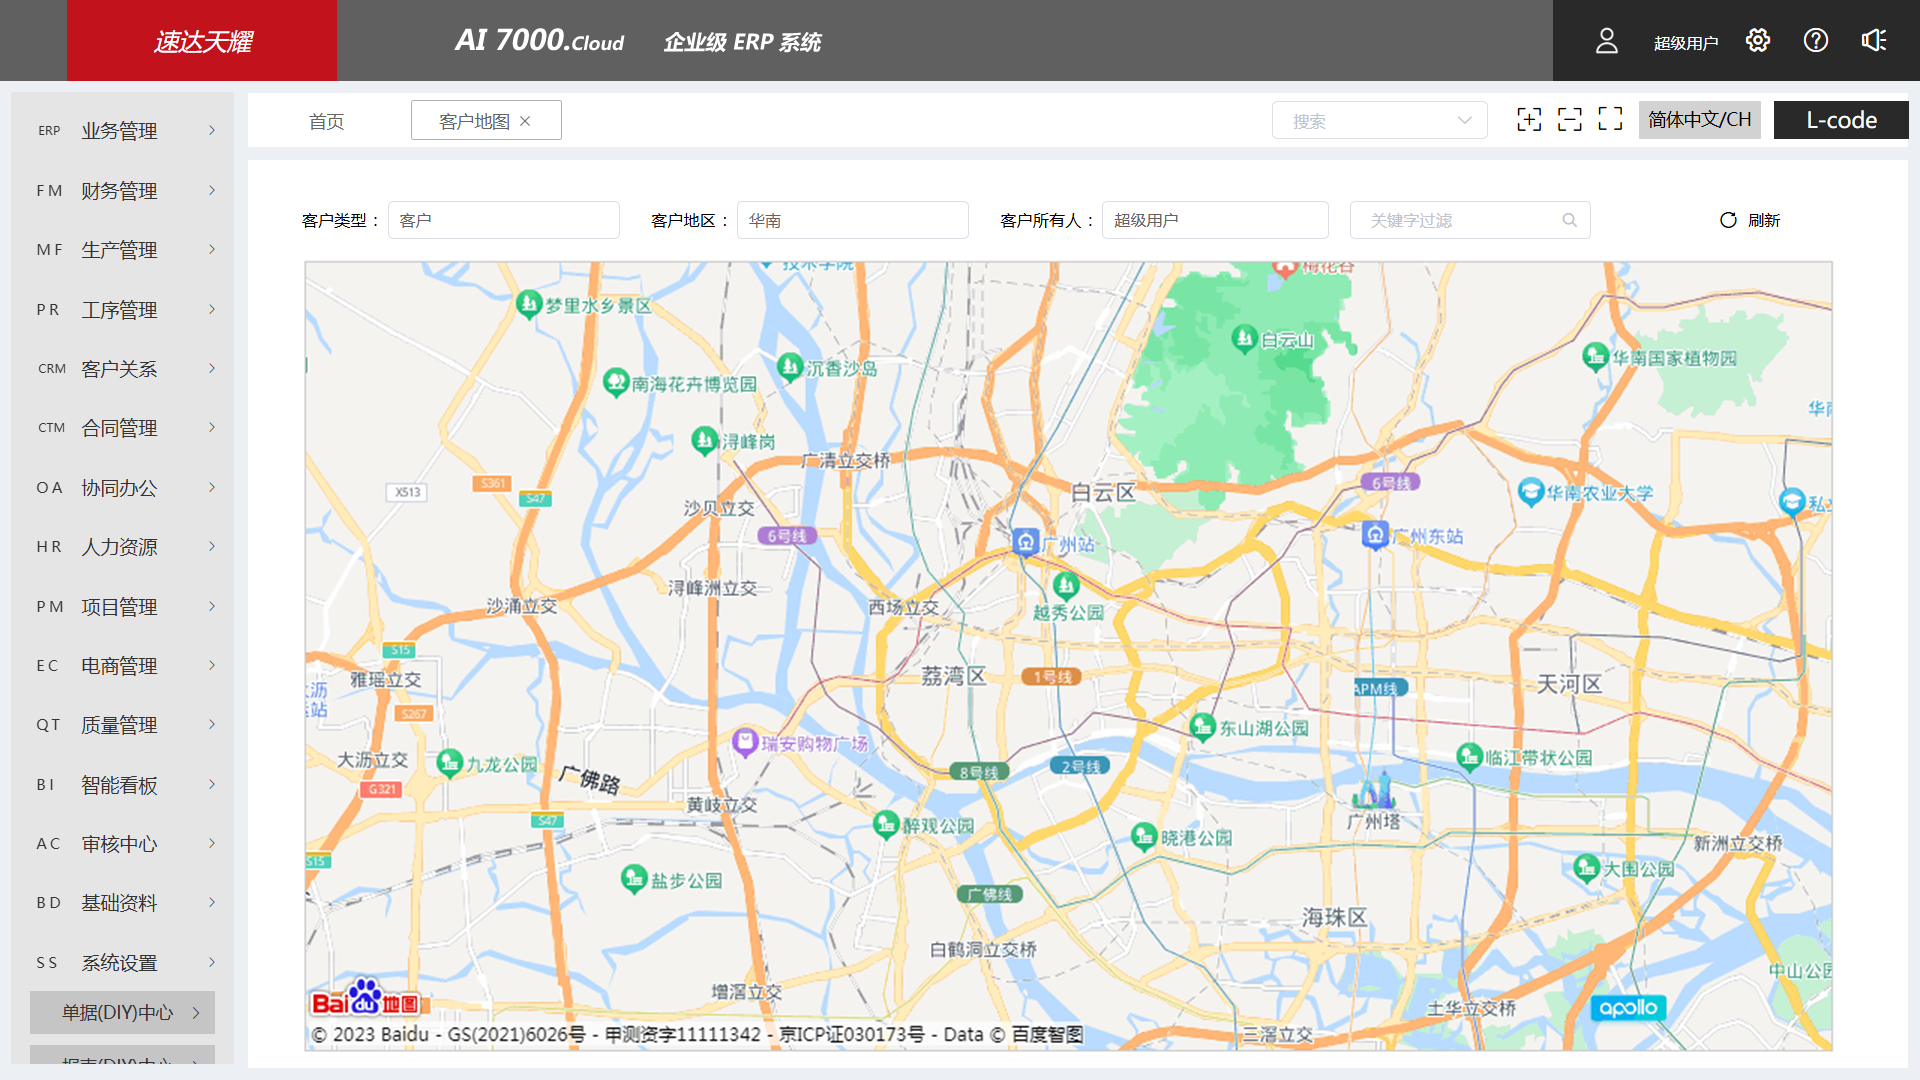Switch to the 首页 tab

click(x=326, y=120)
